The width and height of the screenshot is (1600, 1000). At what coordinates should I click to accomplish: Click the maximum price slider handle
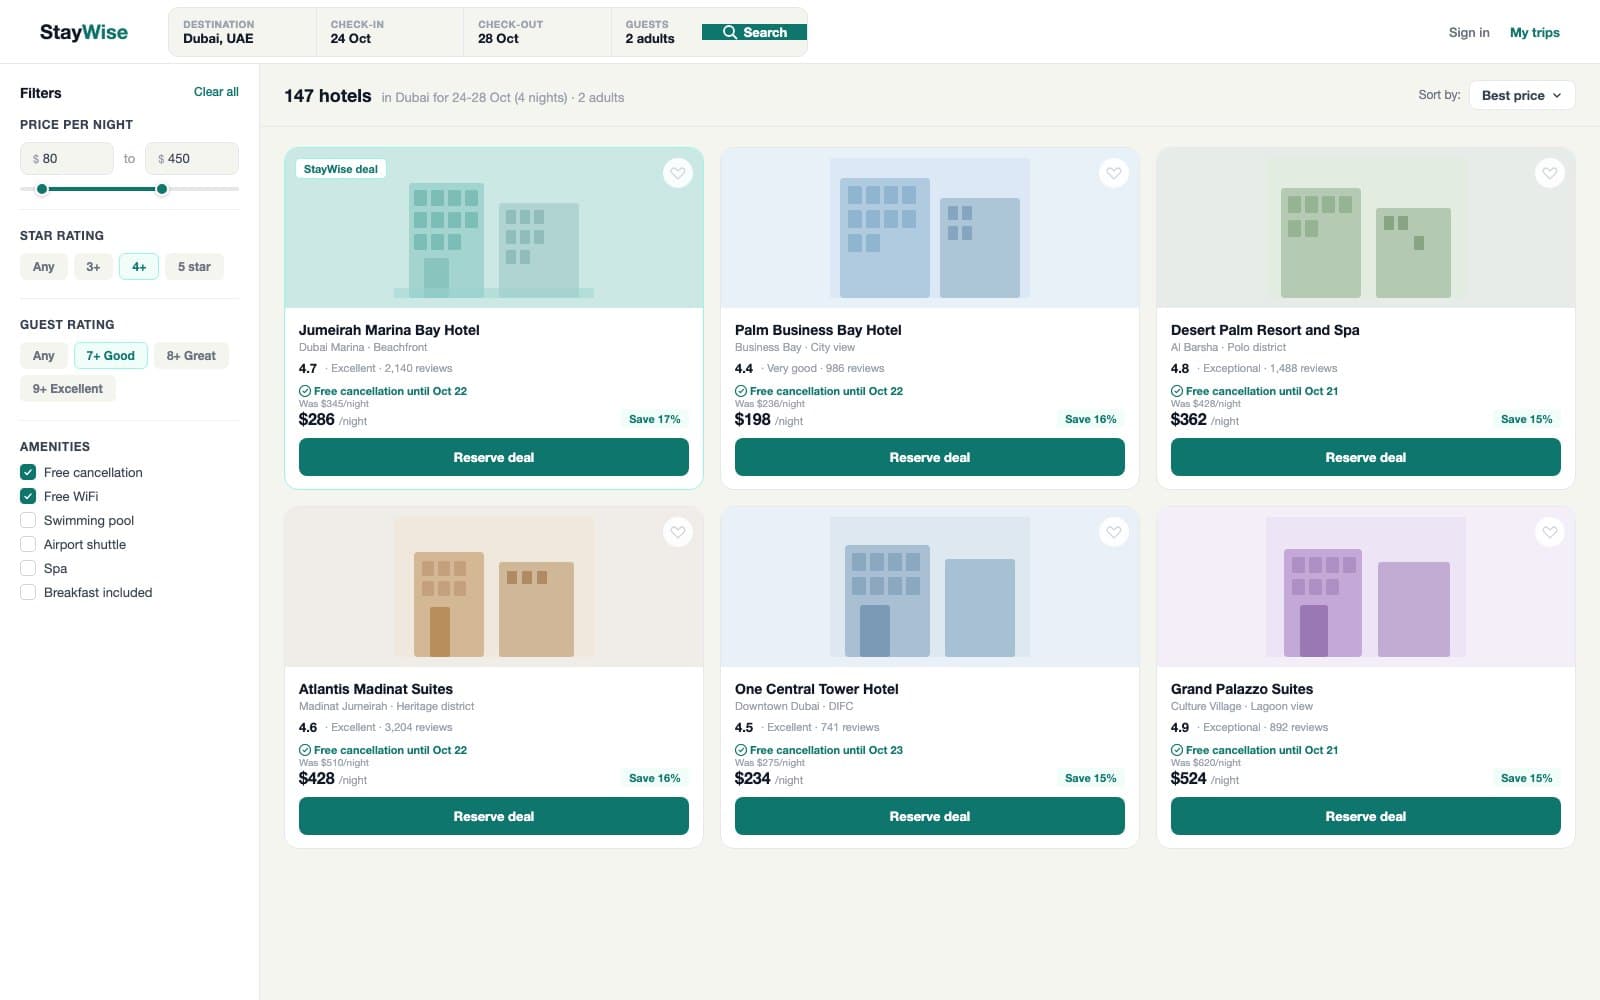pos(162,189)
